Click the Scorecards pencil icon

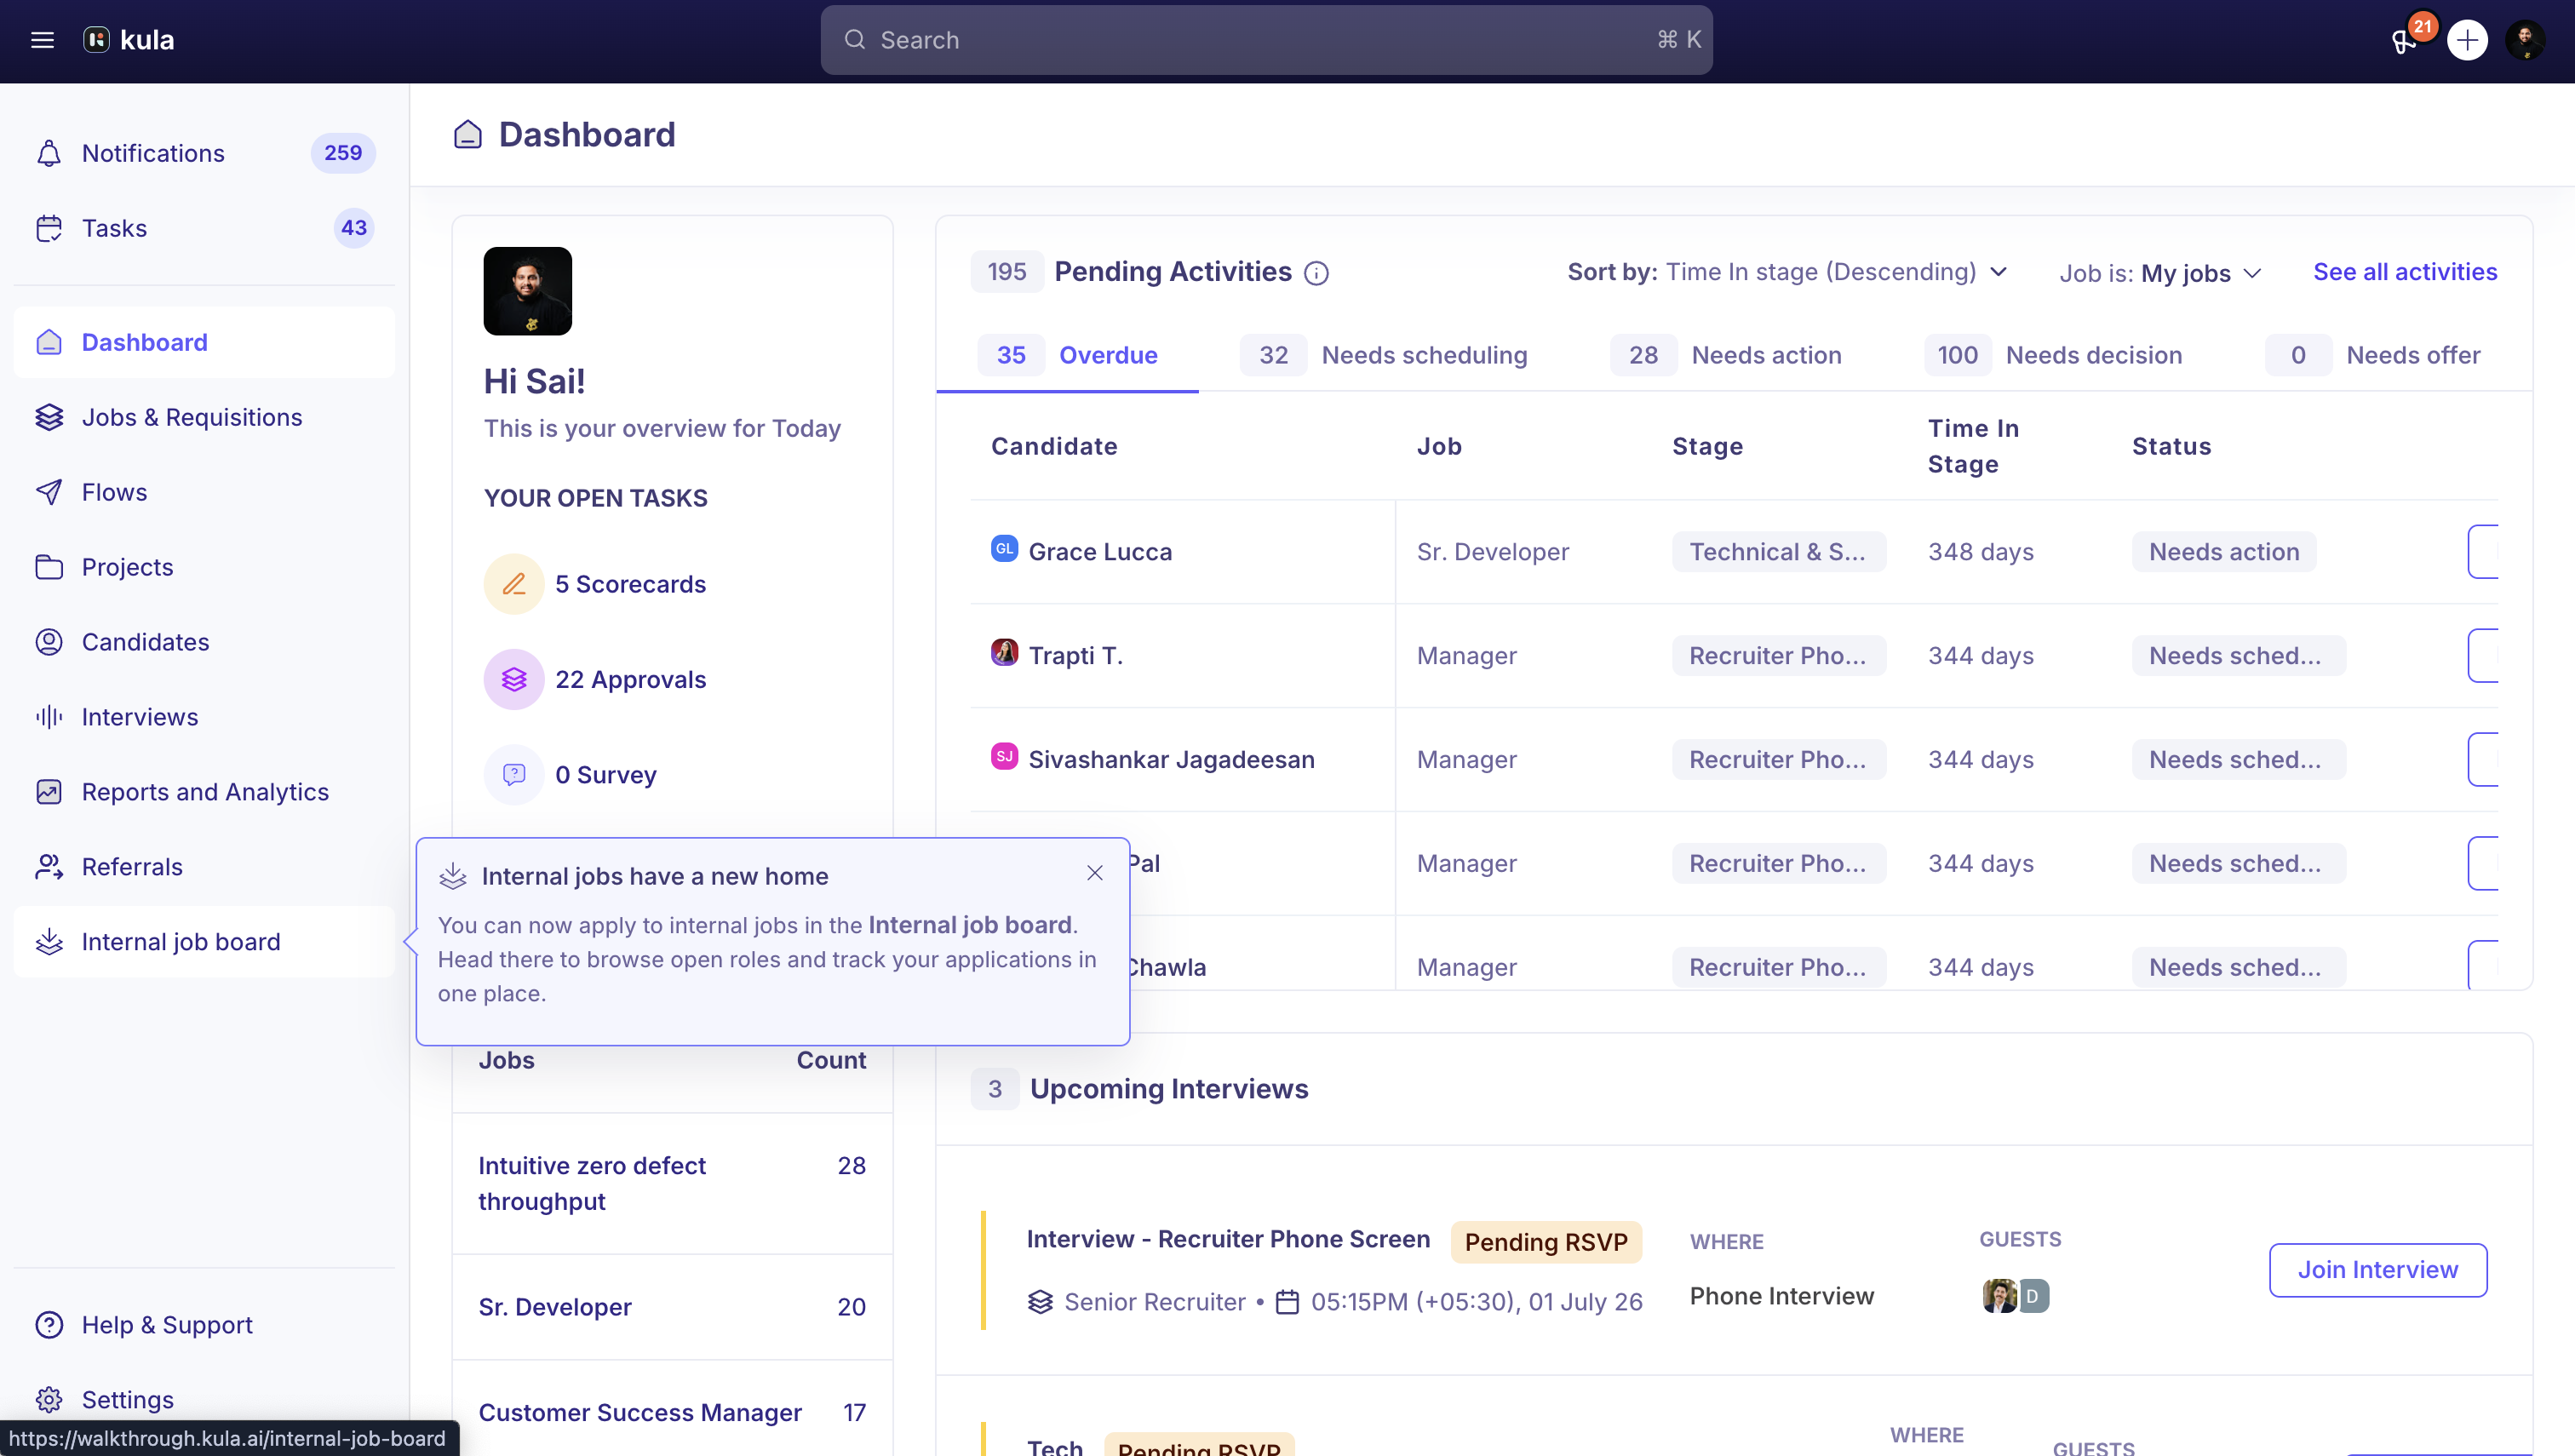[514, 584]
